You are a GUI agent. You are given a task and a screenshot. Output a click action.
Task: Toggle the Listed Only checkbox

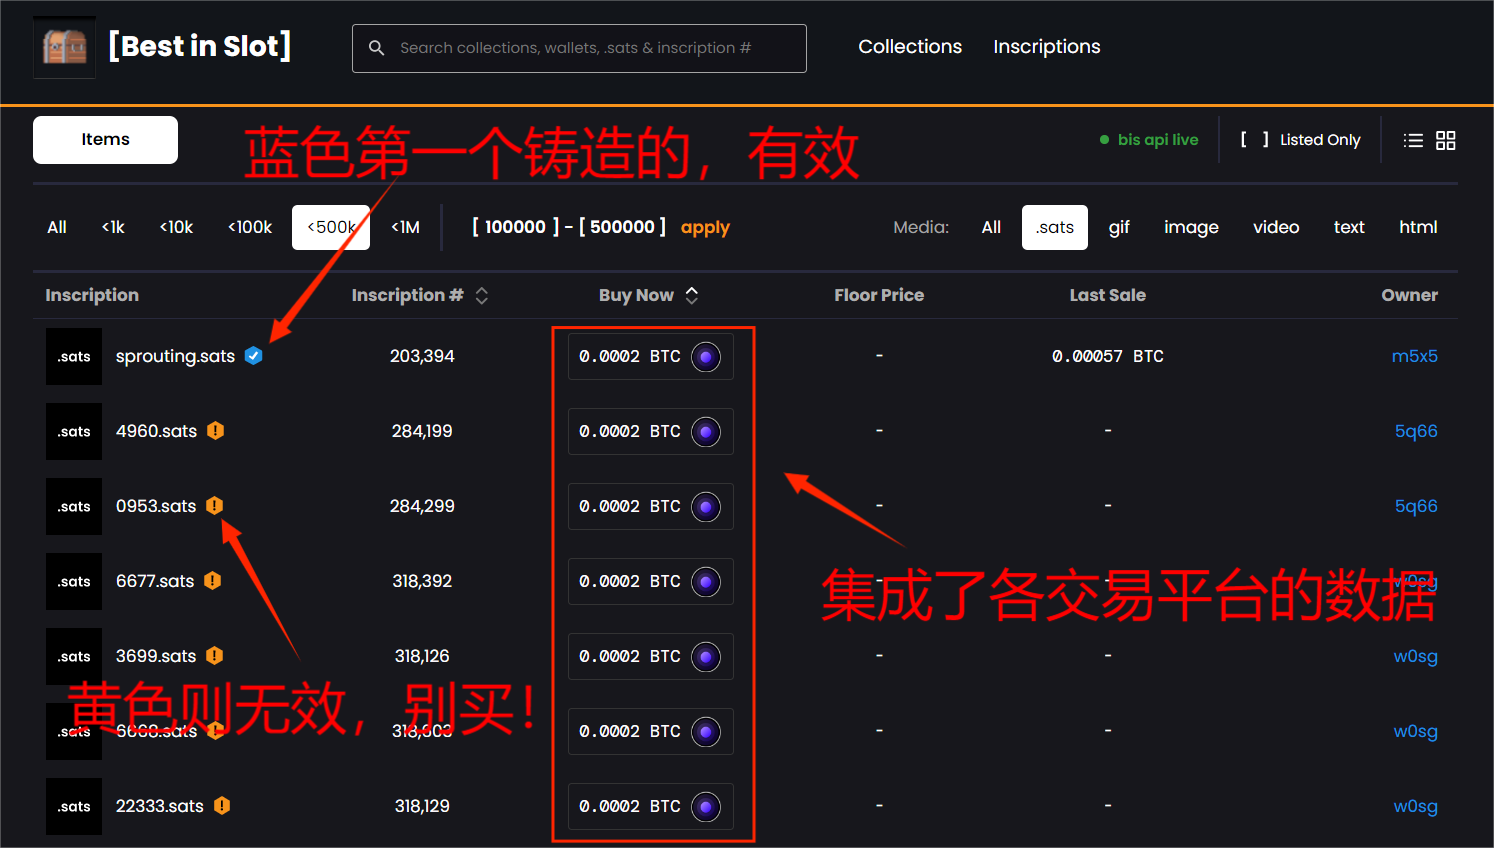1254,140
